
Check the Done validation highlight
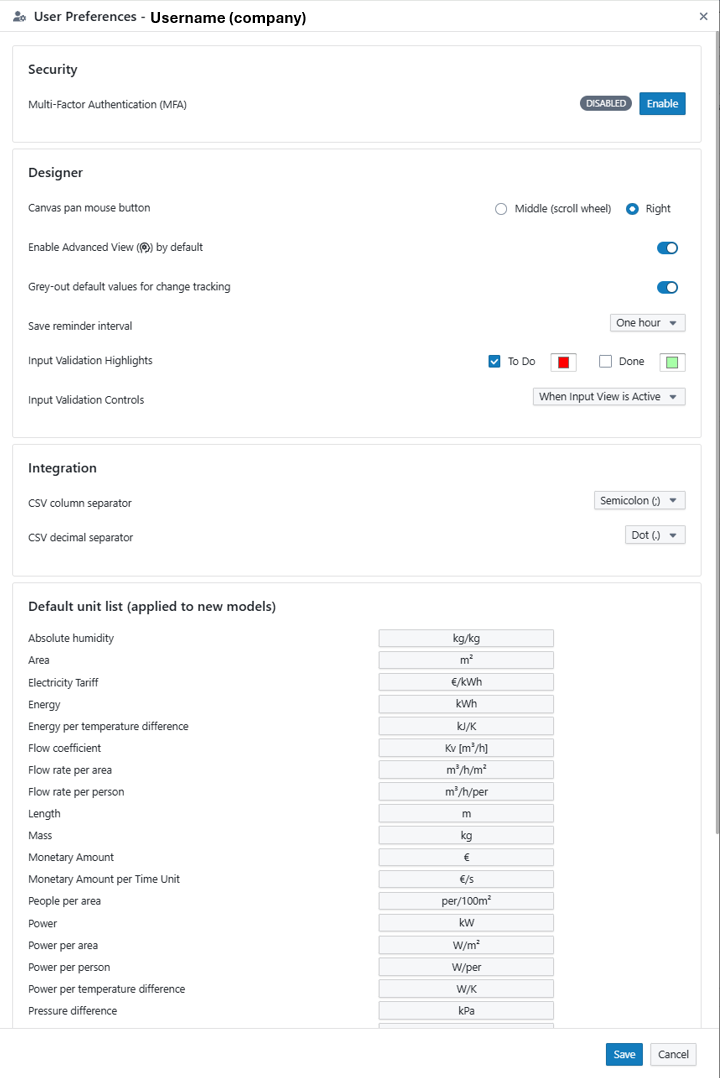point(605,362)
